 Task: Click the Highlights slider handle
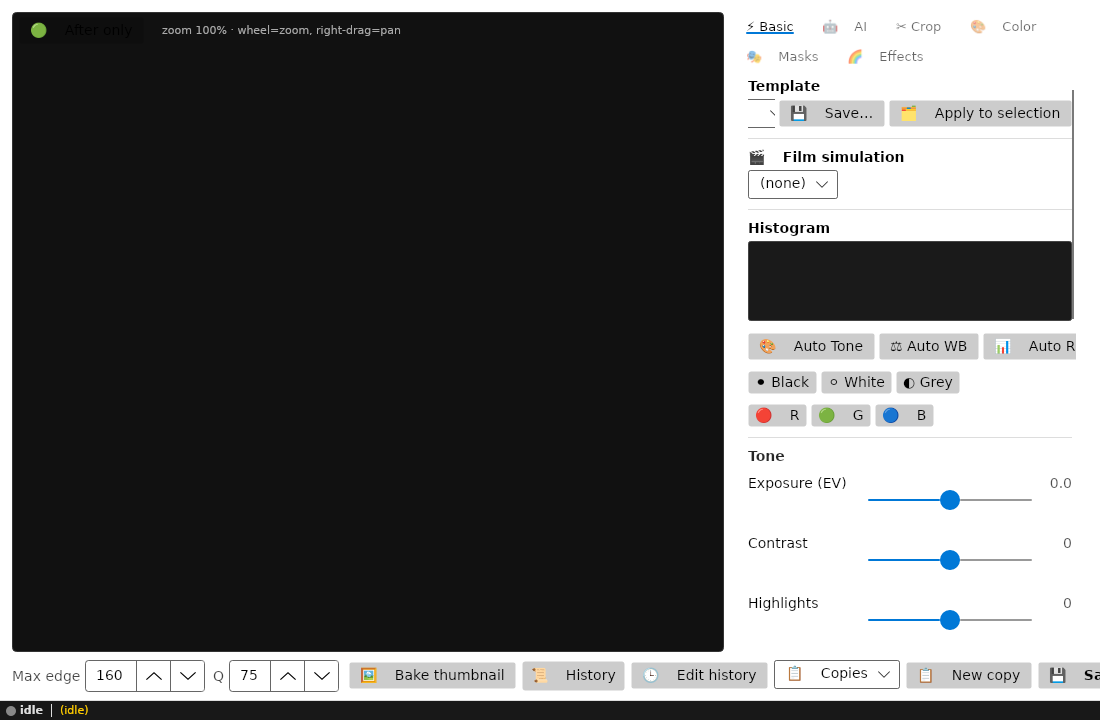coord(950,620)
